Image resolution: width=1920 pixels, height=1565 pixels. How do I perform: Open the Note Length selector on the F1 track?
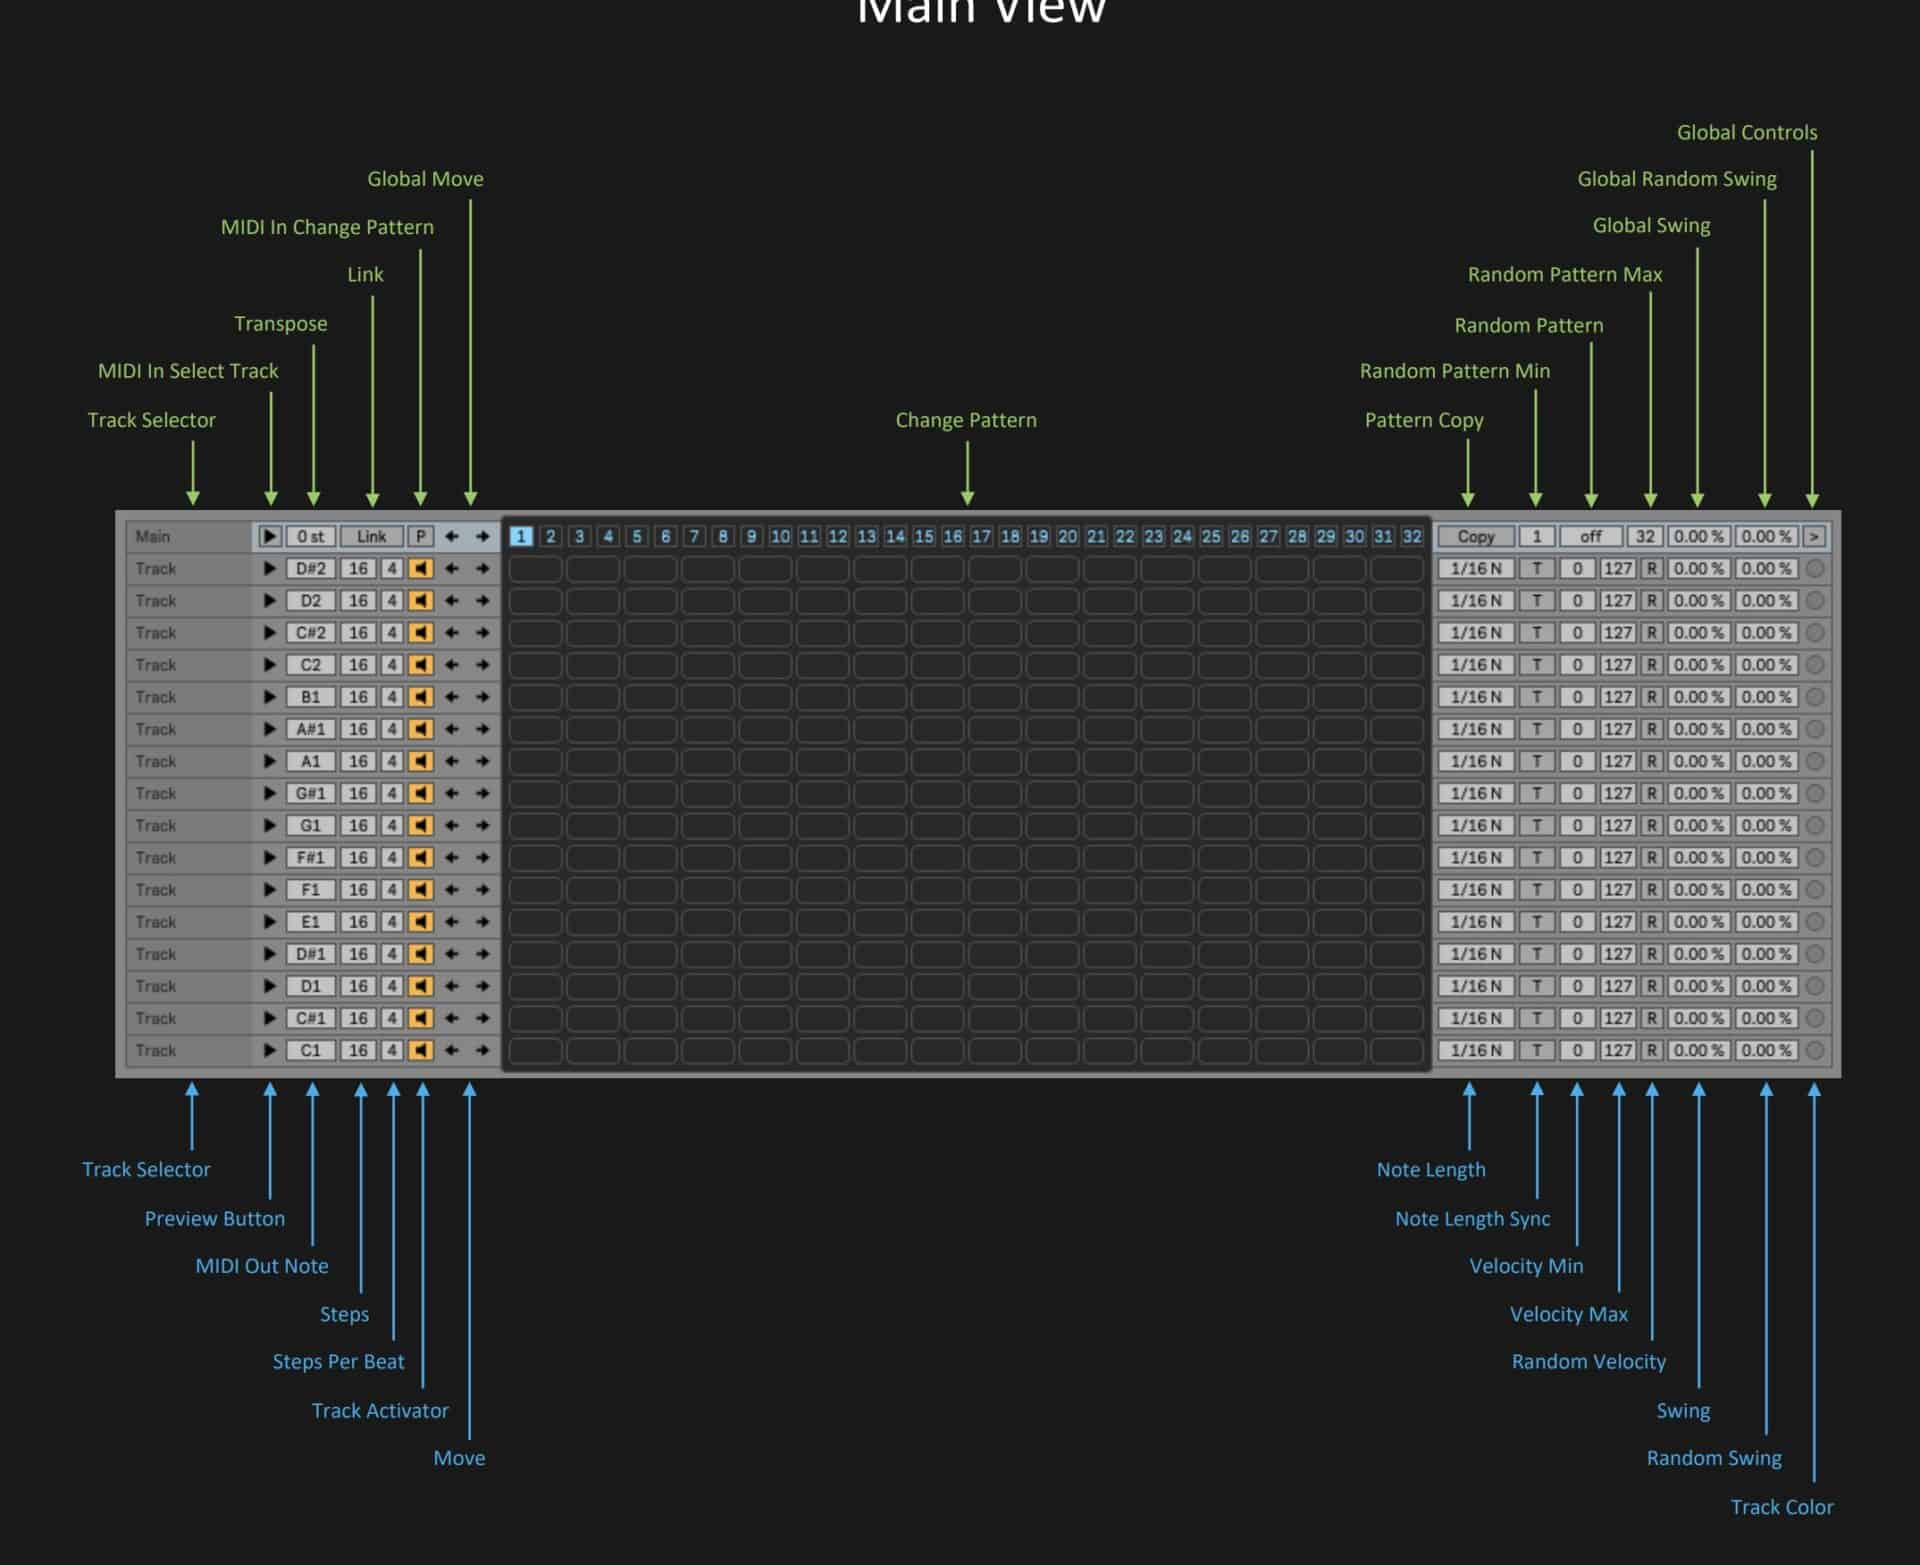point(1478,889)
